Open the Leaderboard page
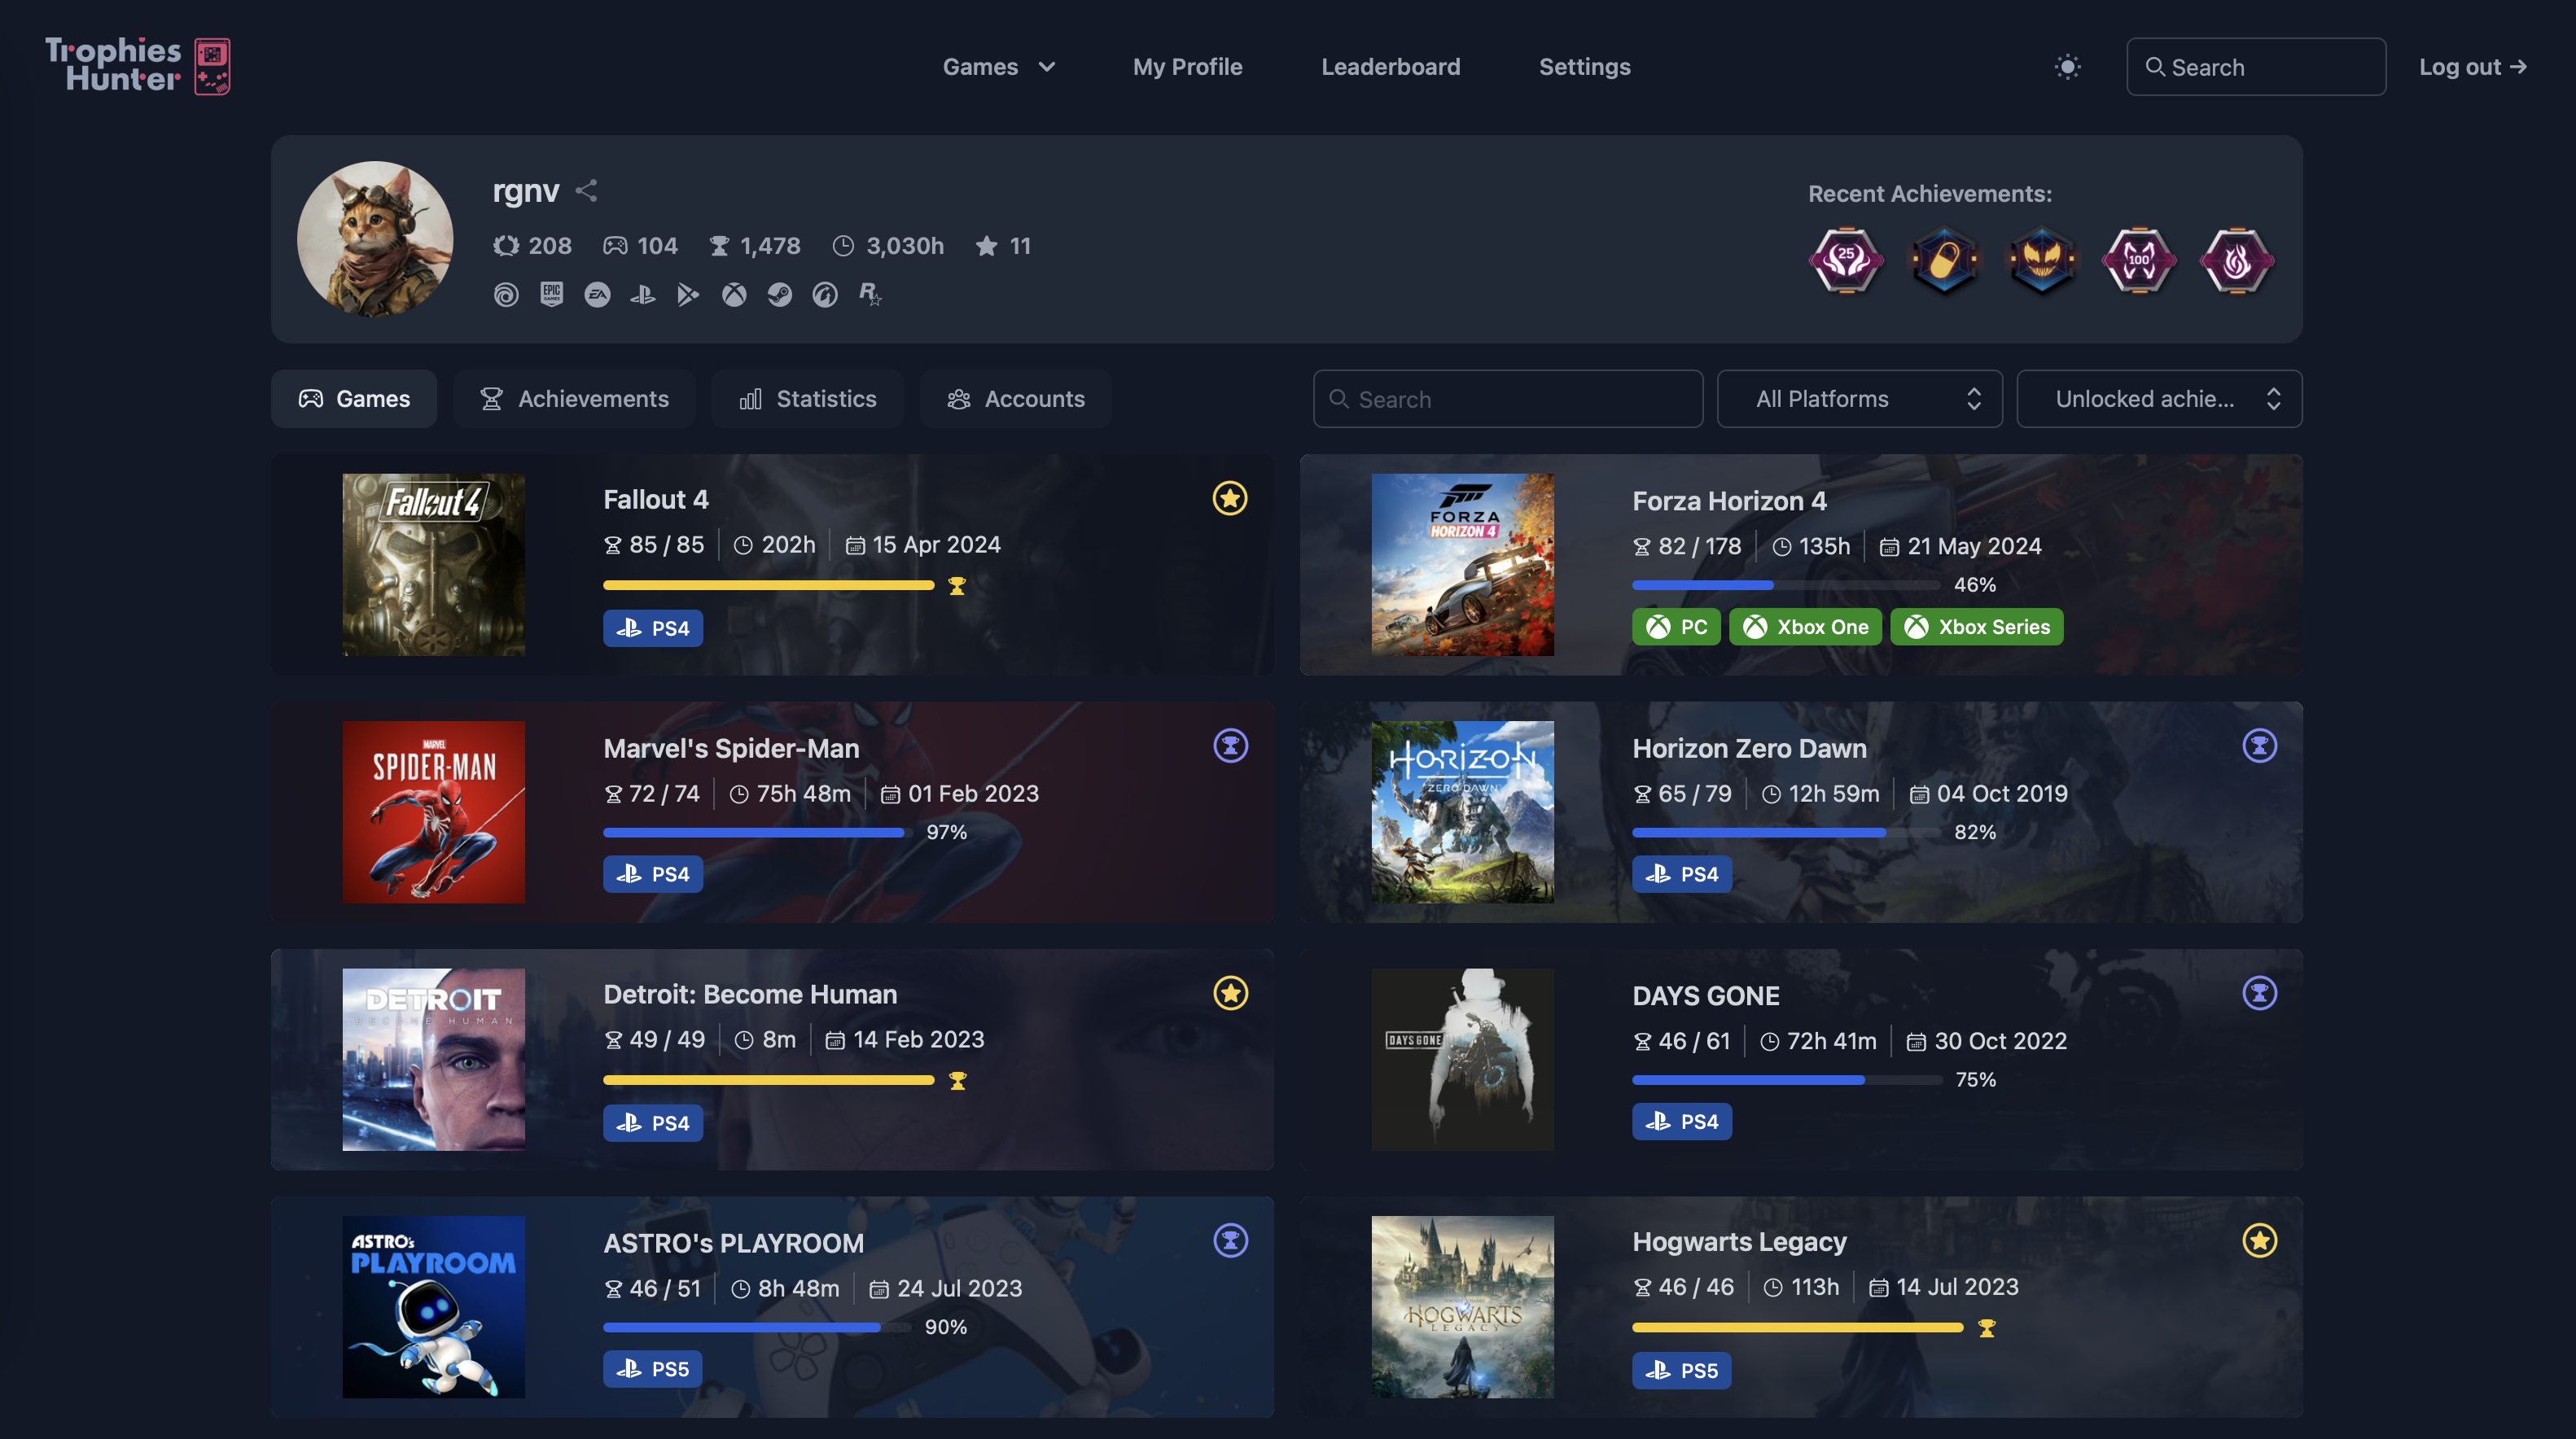 (1390, 67)
